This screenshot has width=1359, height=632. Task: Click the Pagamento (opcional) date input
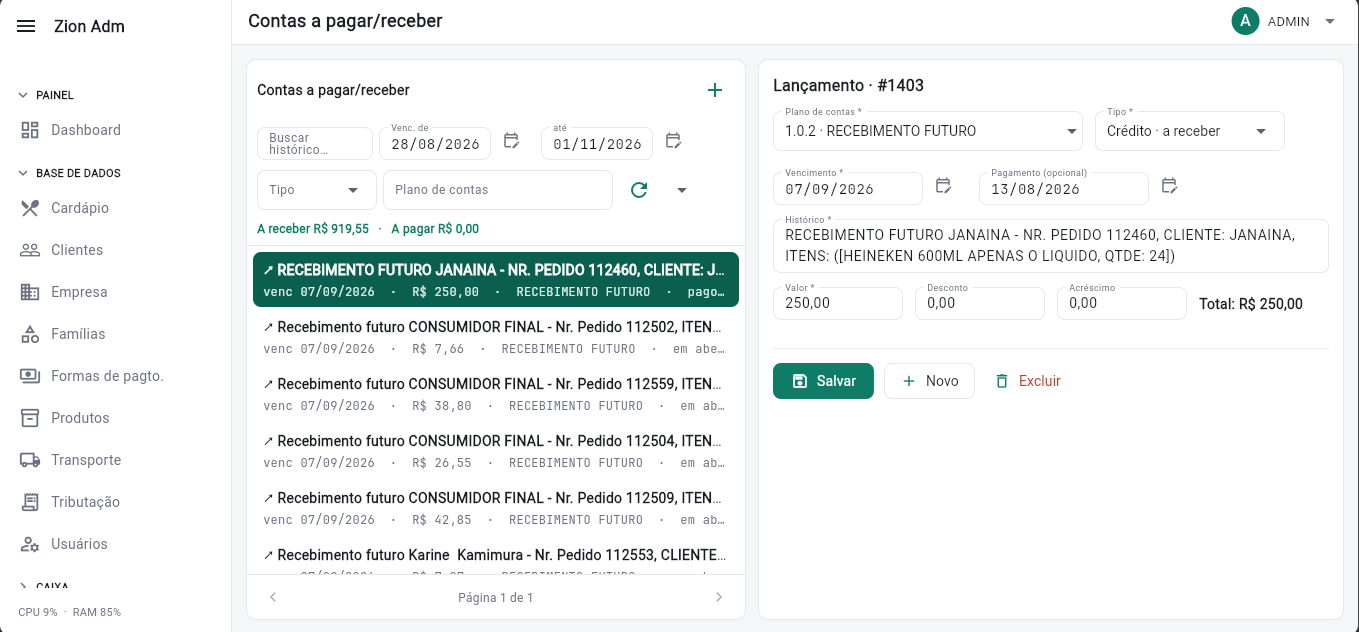click(1064, 188)
